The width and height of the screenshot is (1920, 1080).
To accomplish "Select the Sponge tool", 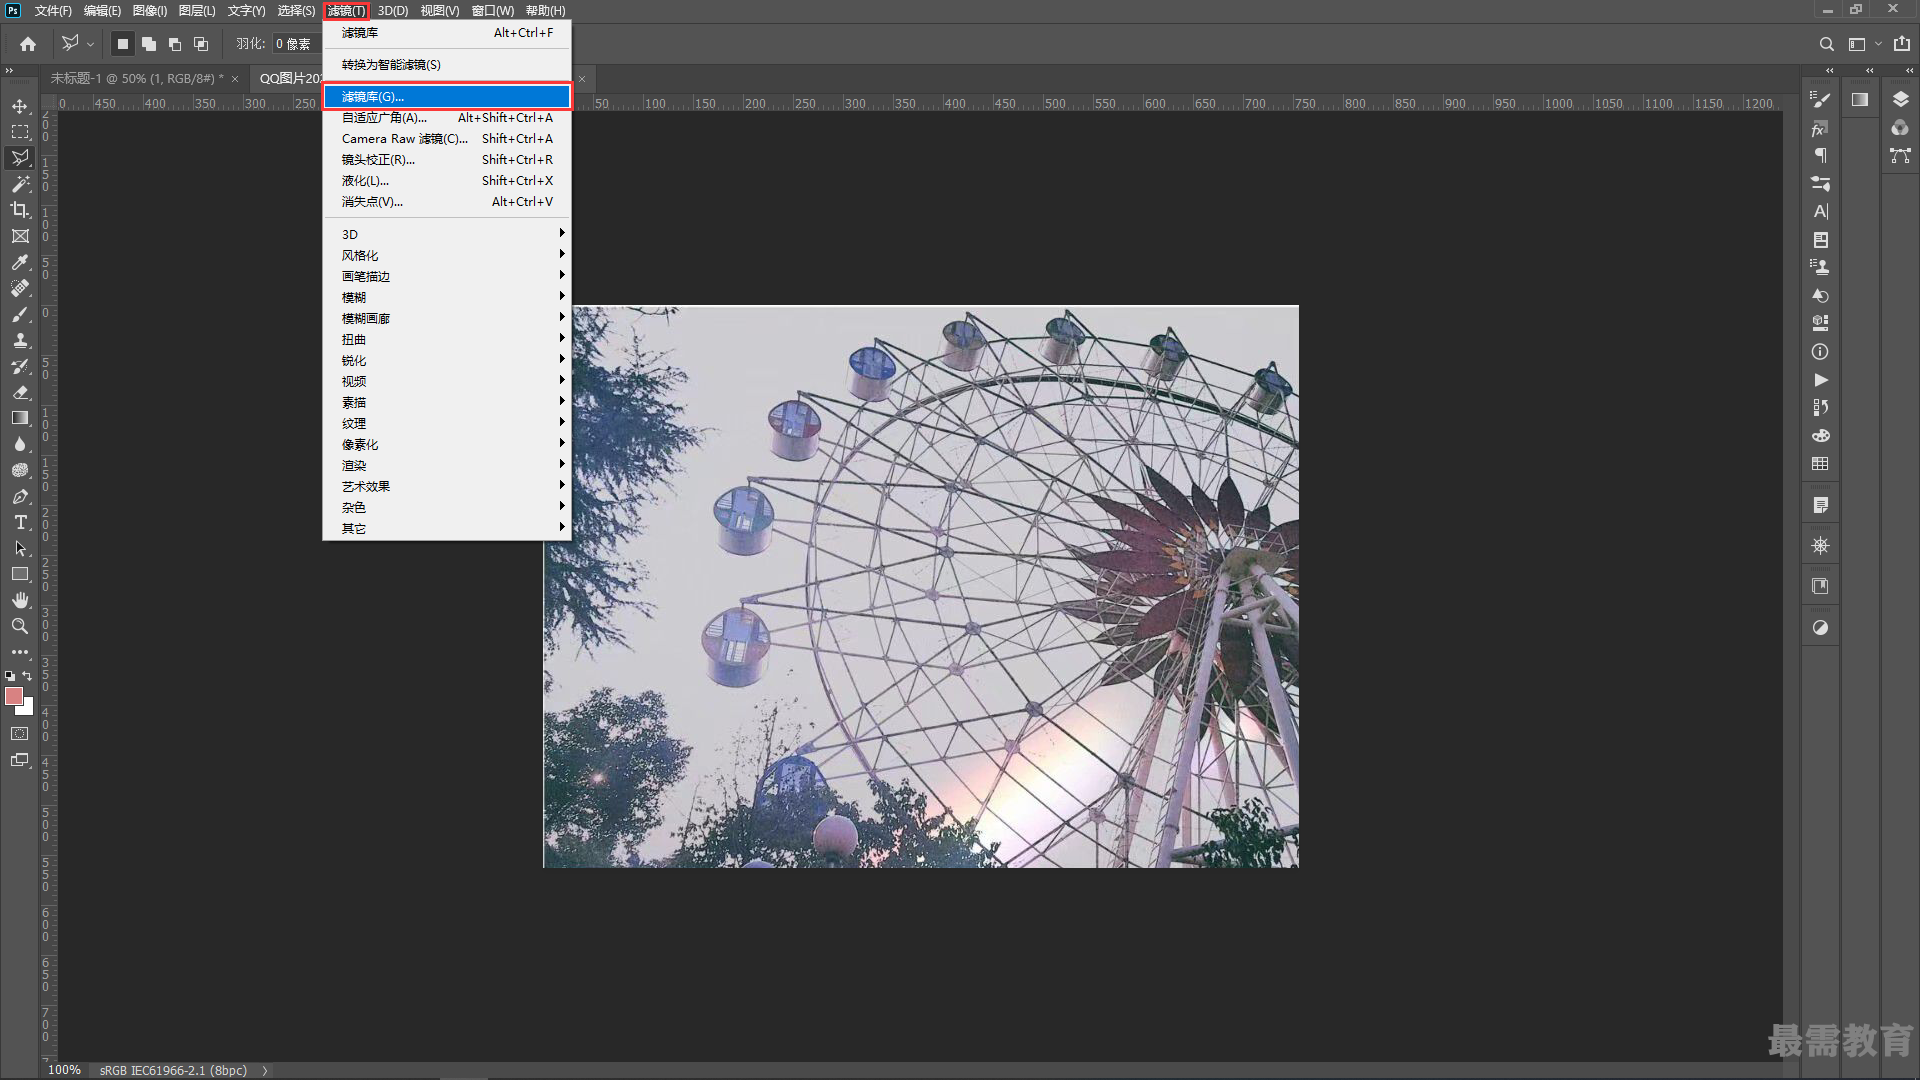I will pos(20,470).
